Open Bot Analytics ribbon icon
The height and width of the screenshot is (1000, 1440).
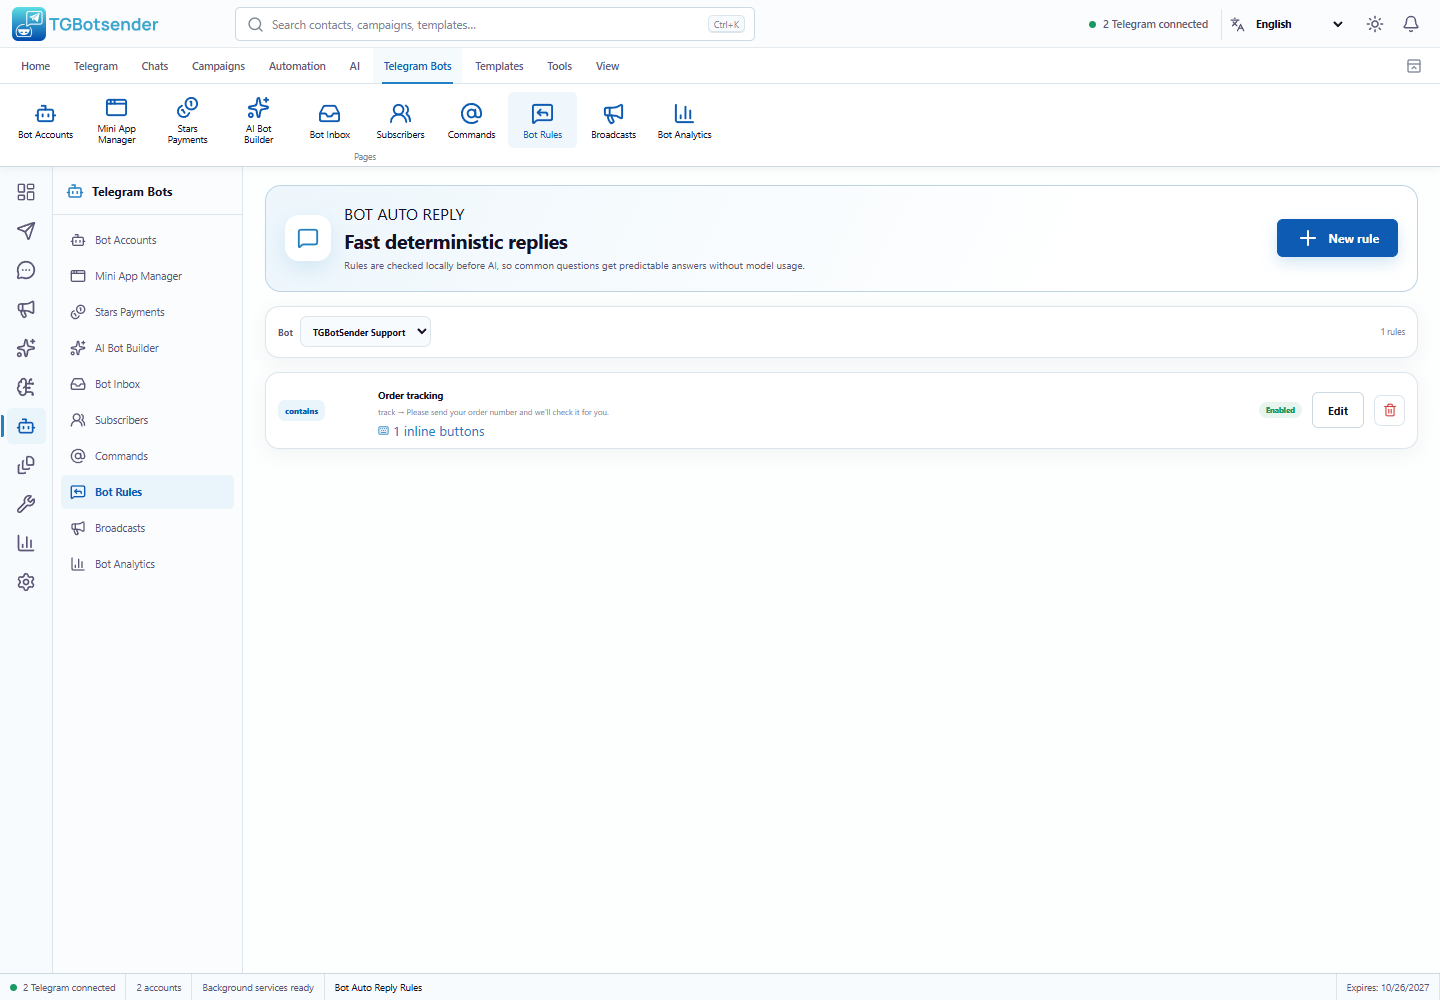[x=685, y=120]
